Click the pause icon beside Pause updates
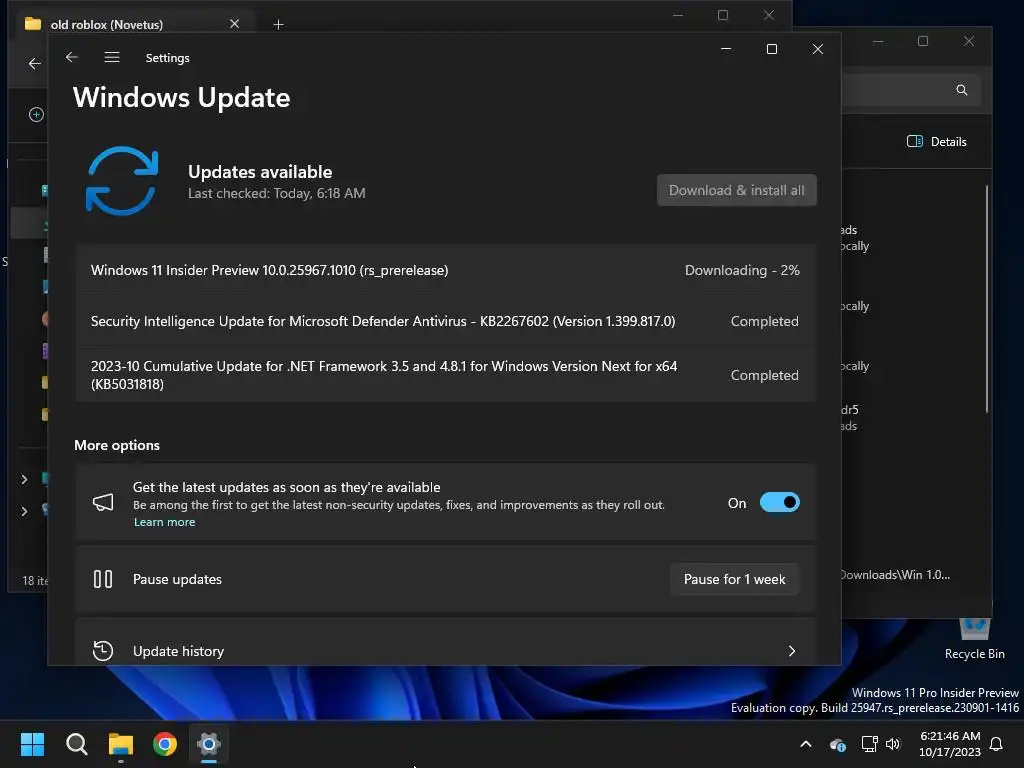This screenshot has height=768, width=1024. click(x=103, y=579)
